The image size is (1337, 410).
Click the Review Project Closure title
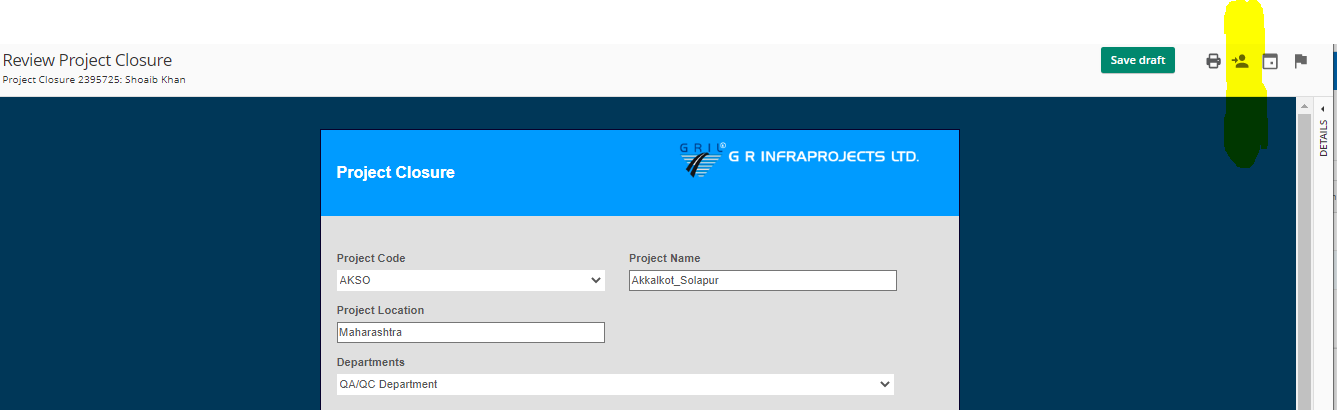click(x=87, y=60)
